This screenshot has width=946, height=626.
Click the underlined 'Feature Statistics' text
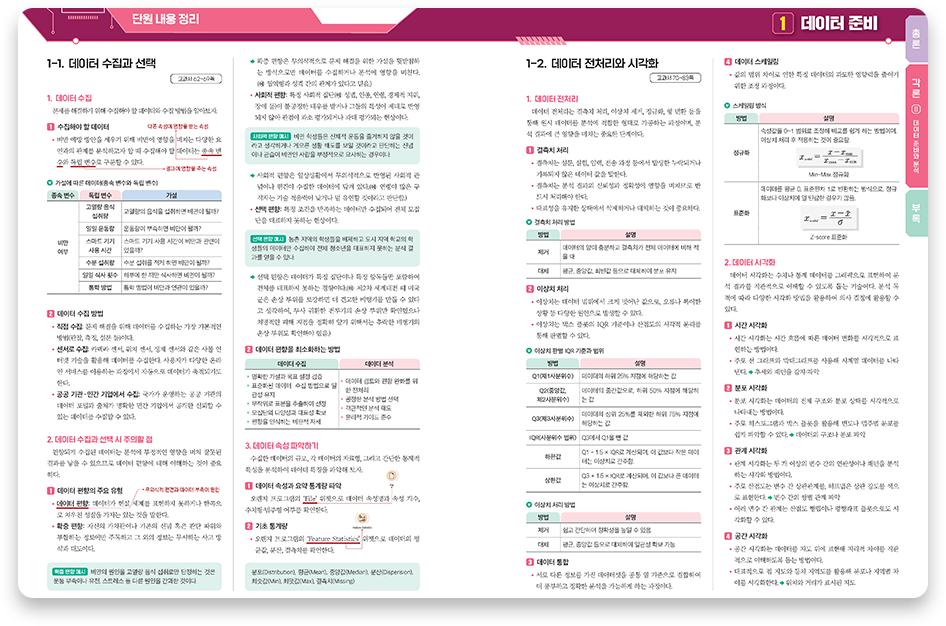333,539
